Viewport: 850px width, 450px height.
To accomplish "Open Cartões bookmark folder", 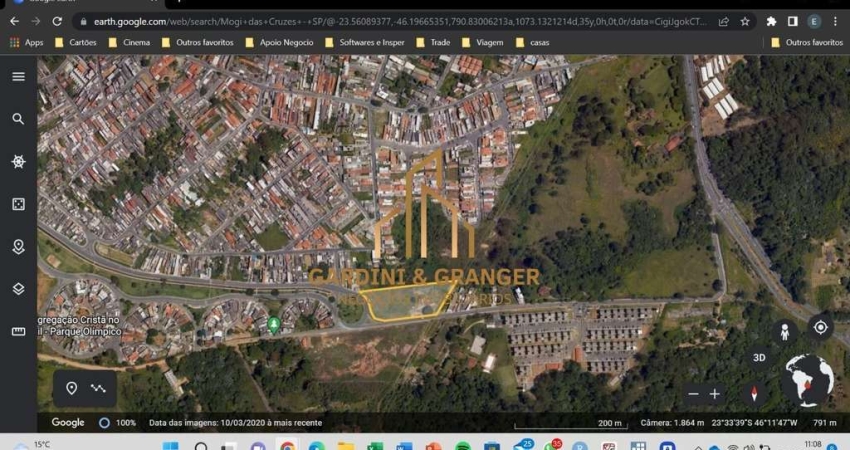I will click(76, 42).
